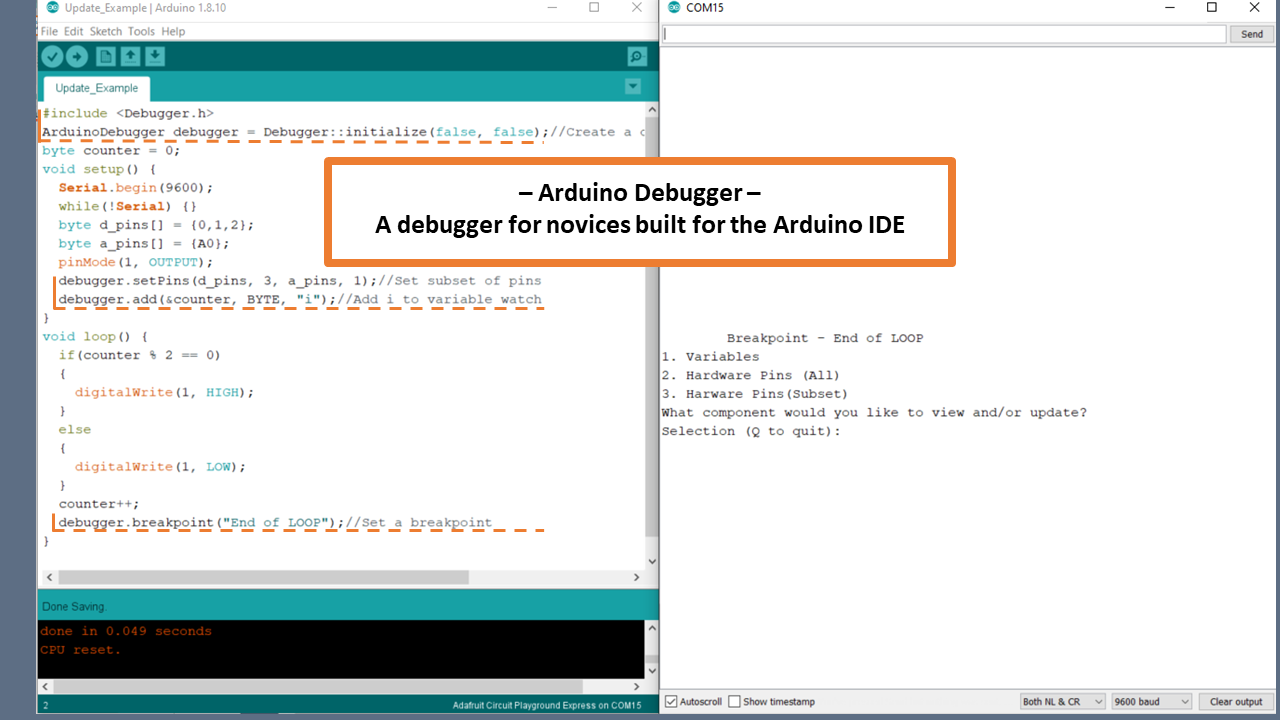Open the Edit menu

74,32
